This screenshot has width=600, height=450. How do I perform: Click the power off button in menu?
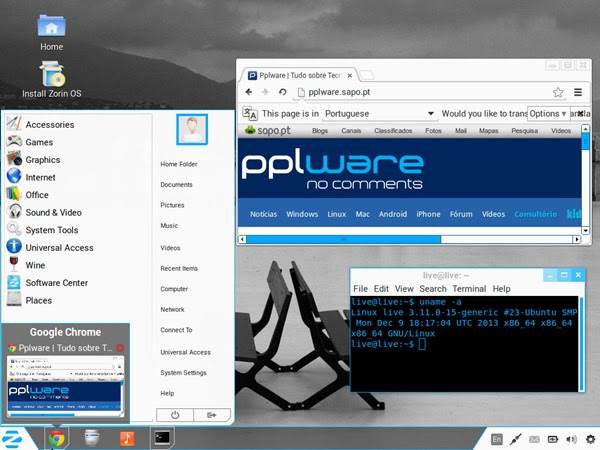pyautogui.click(x=175, y=415)
